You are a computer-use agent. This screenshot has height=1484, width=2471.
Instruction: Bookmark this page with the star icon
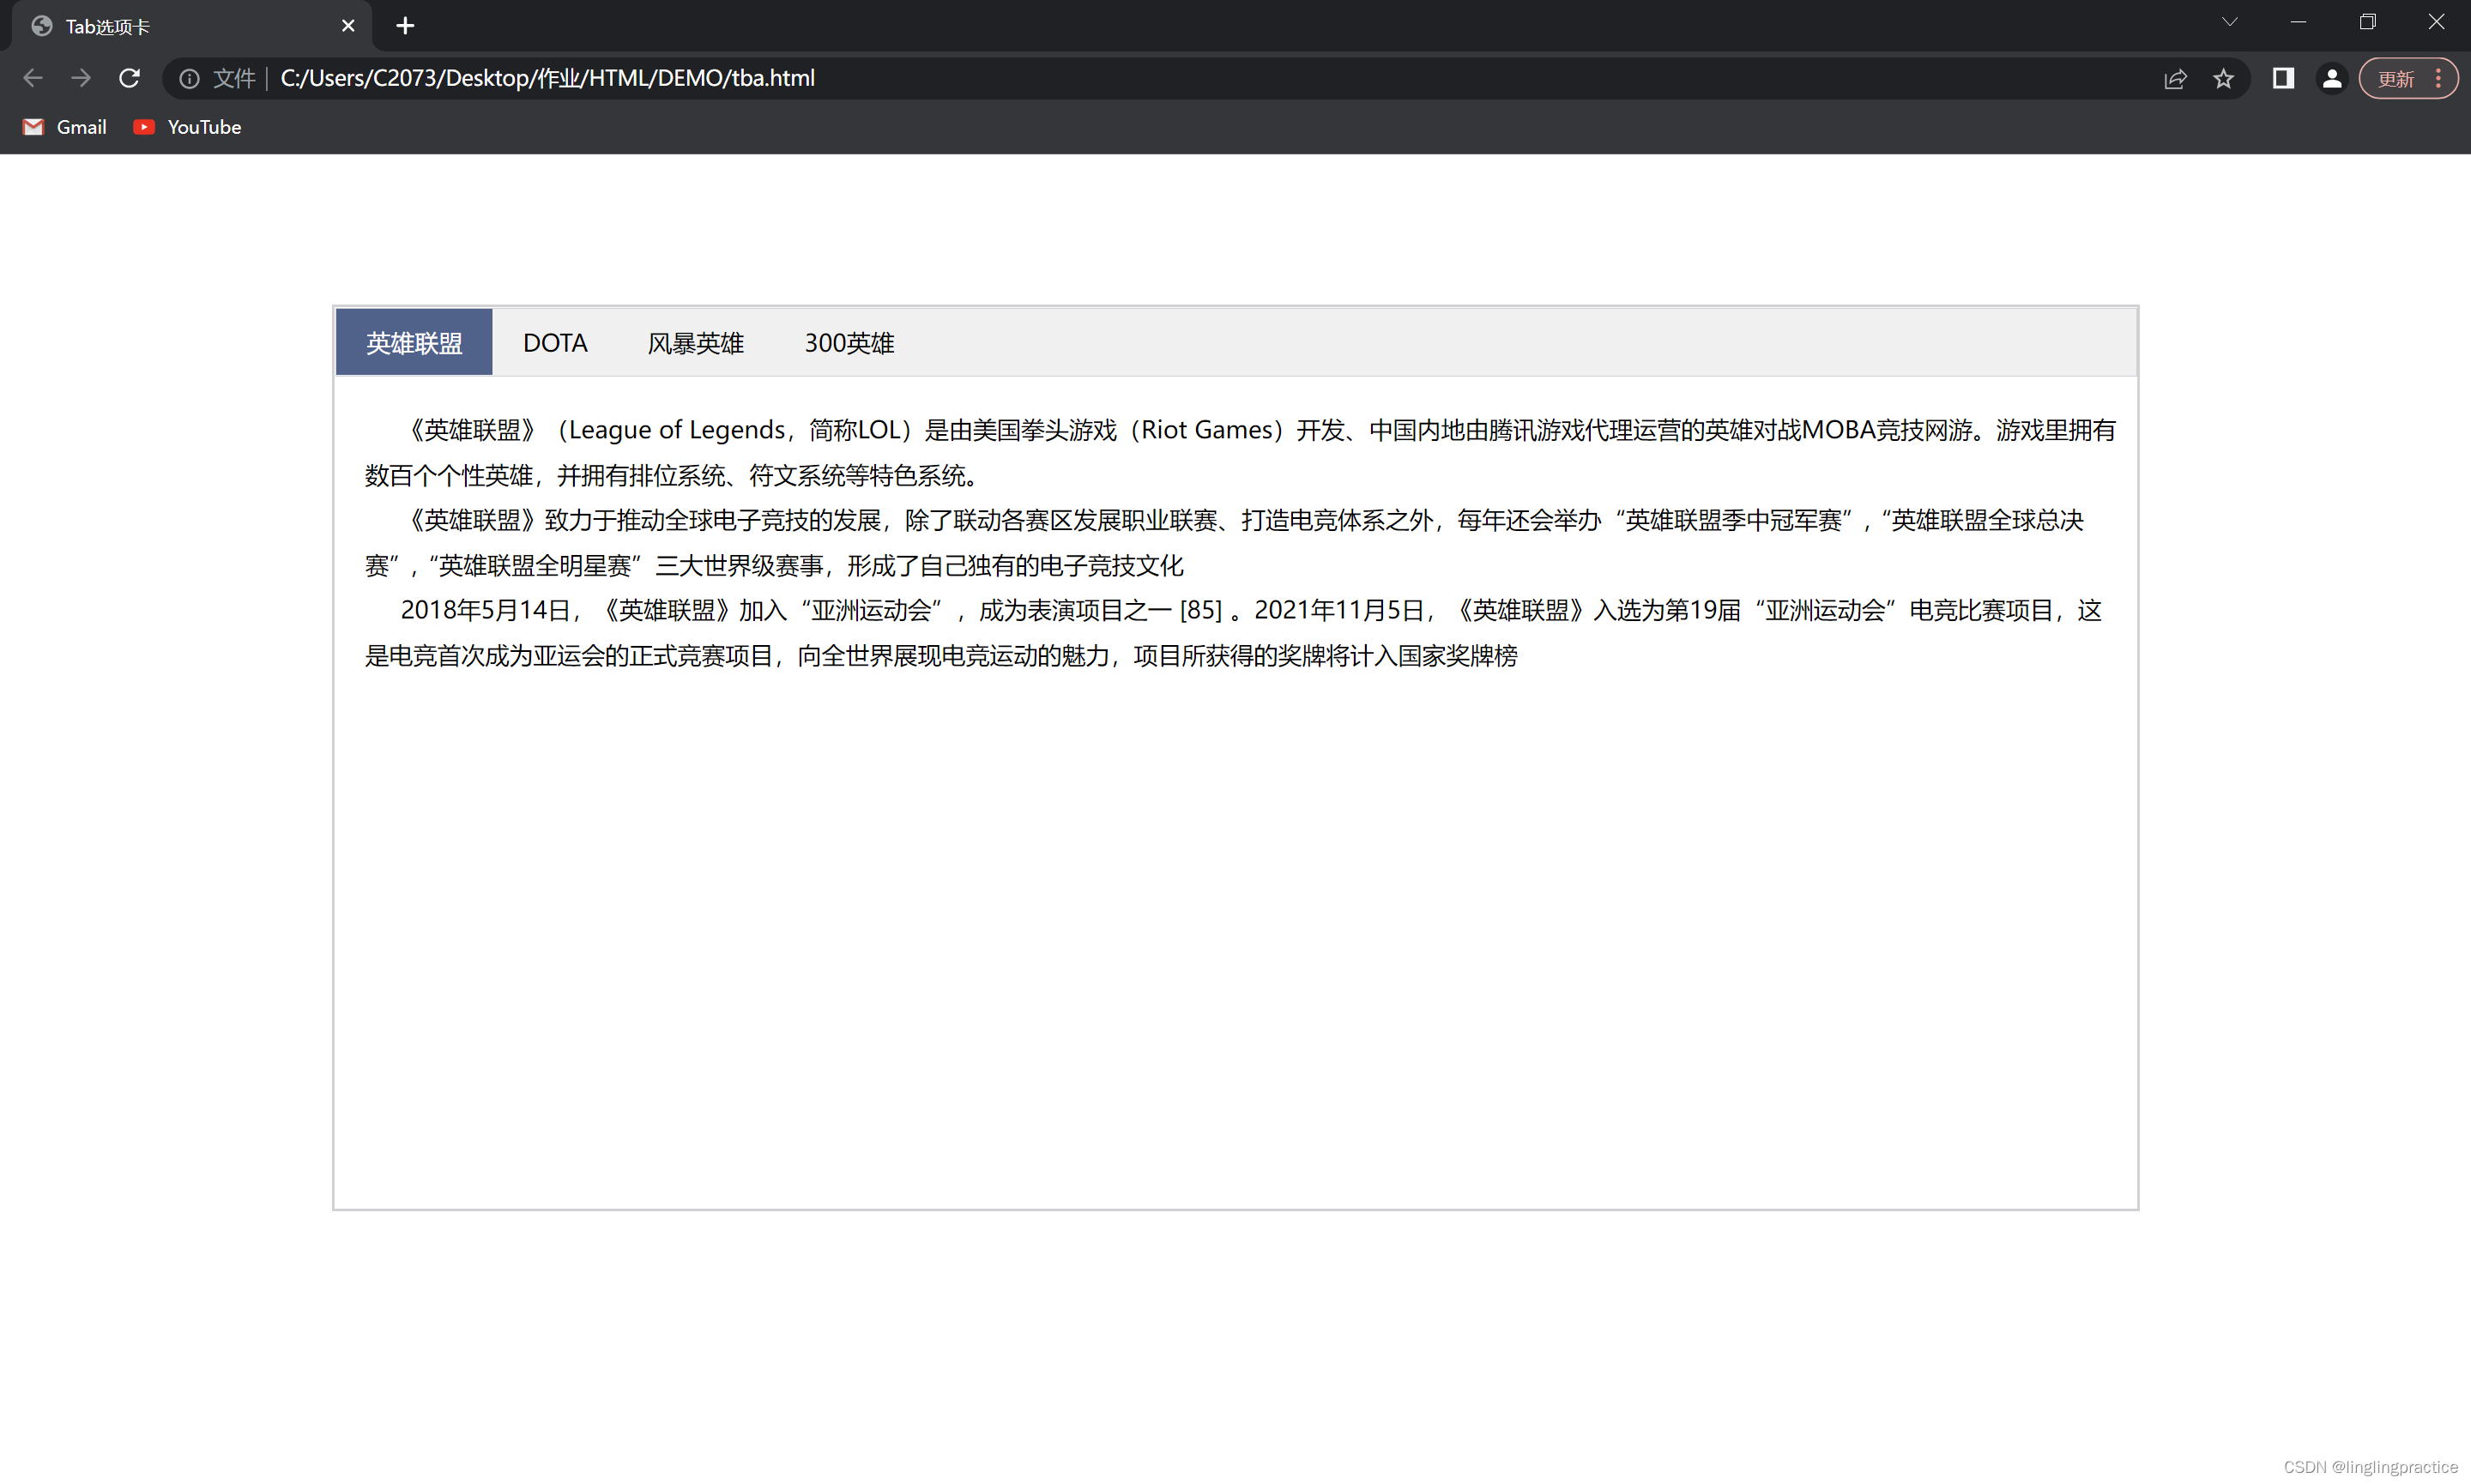2223,78
